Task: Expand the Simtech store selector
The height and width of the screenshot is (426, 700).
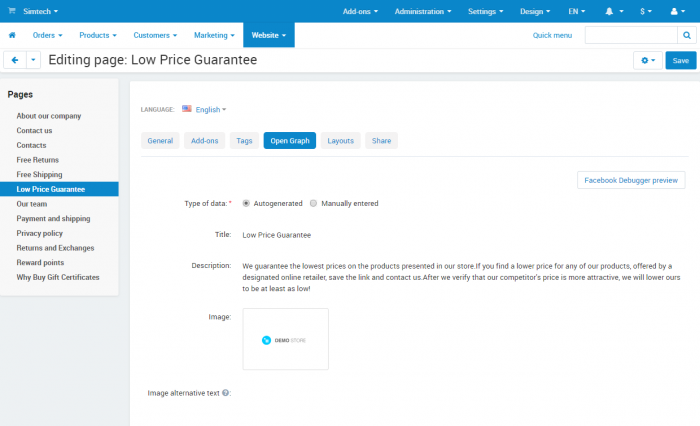Action: point(41,11)
